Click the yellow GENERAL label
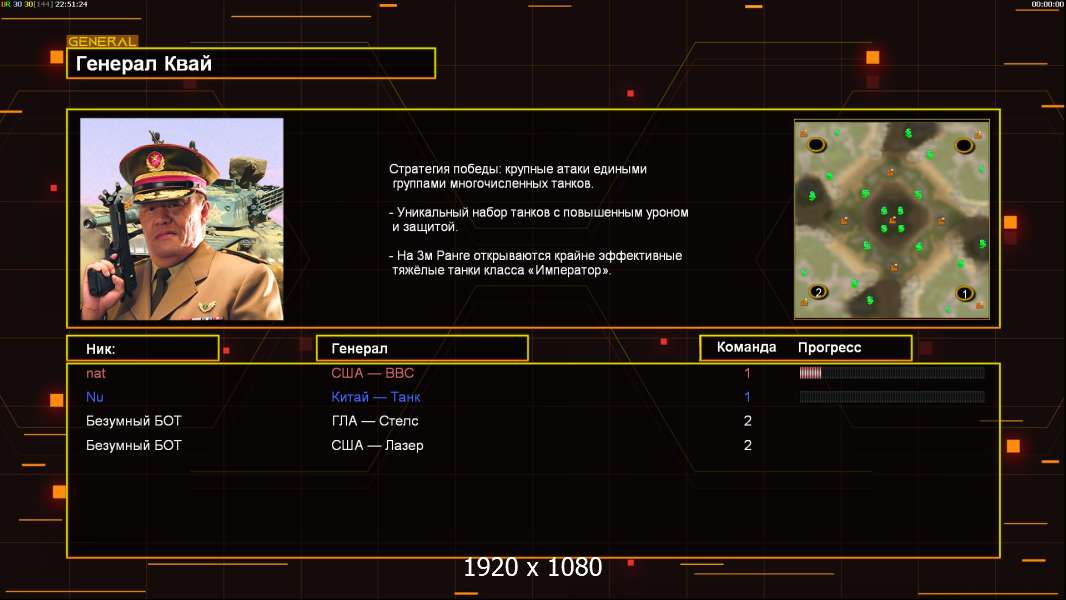 [102, 41]
